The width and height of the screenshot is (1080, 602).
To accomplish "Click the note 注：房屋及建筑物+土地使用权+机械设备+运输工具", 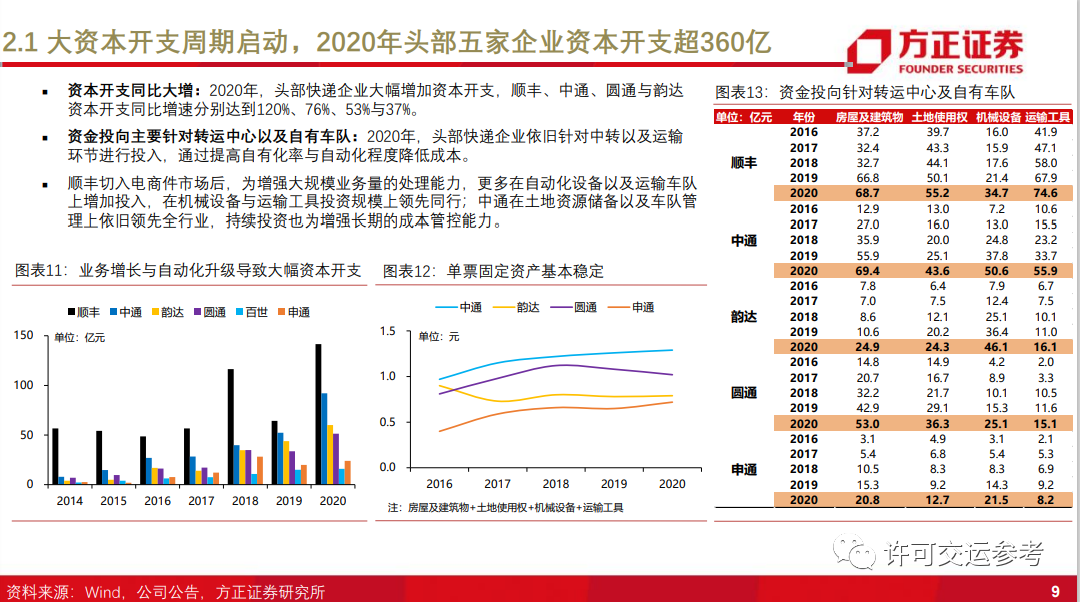I will [505, 508].
